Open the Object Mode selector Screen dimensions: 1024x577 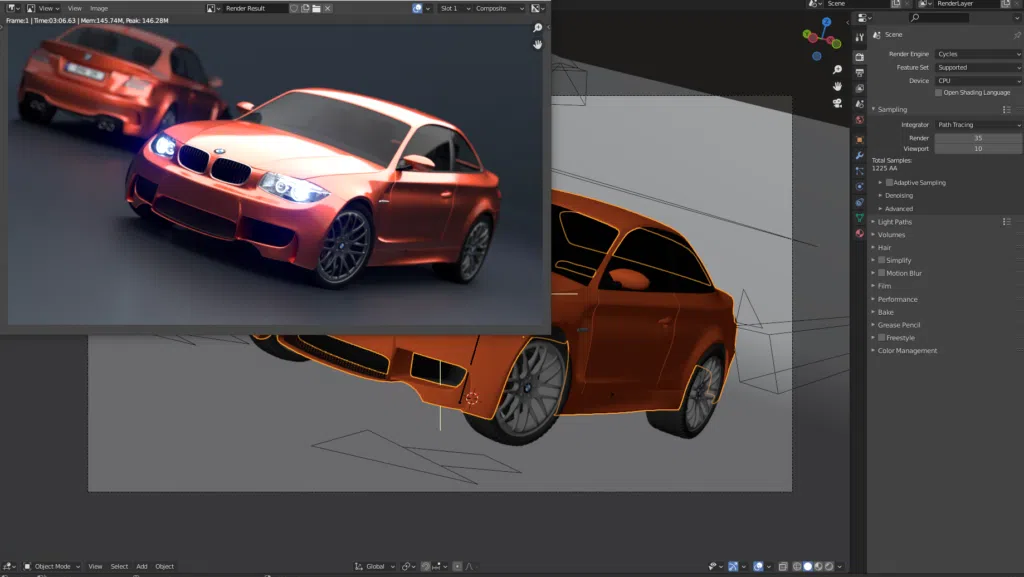pos(54,566)
